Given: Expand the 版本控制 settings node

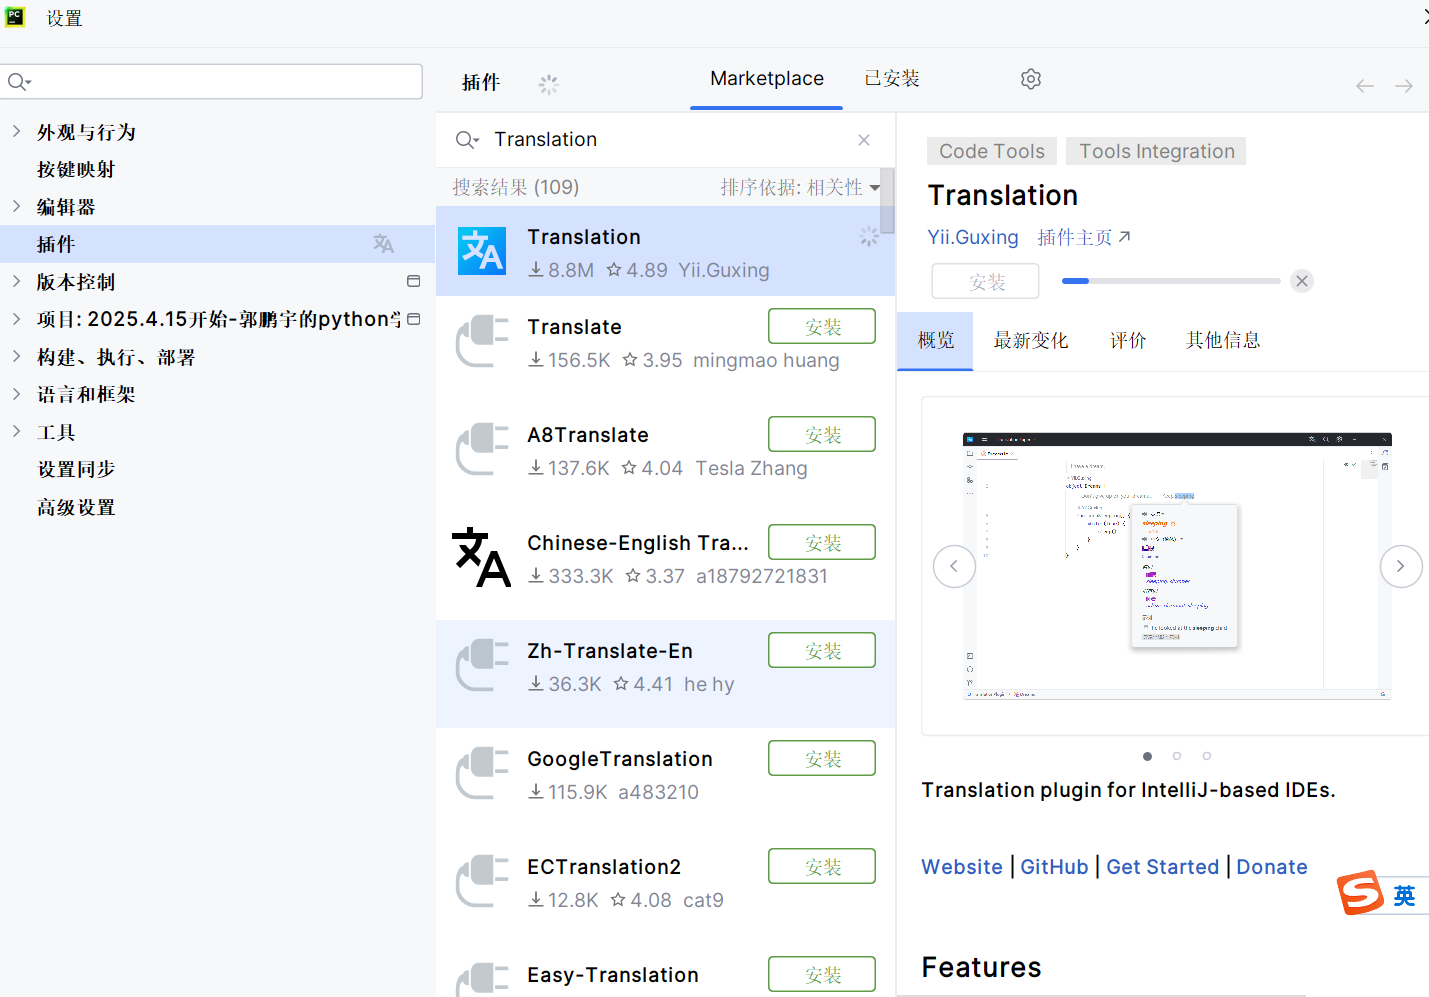Looking at the screenshot, I should pyautogui.click(x=17, y=281).
